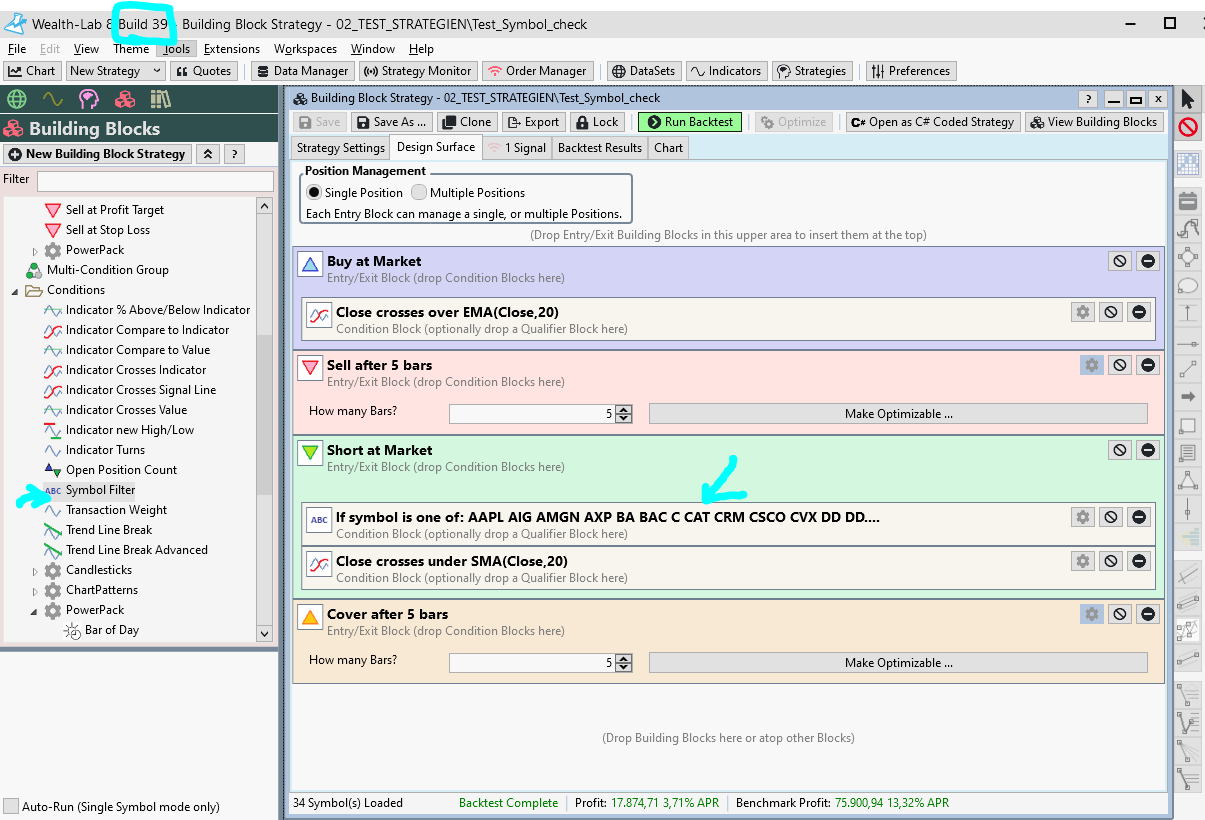Select Single Position radio button
Image resolution: width=1205 pixels, height=820 pixels.
[x=314, y=192]
